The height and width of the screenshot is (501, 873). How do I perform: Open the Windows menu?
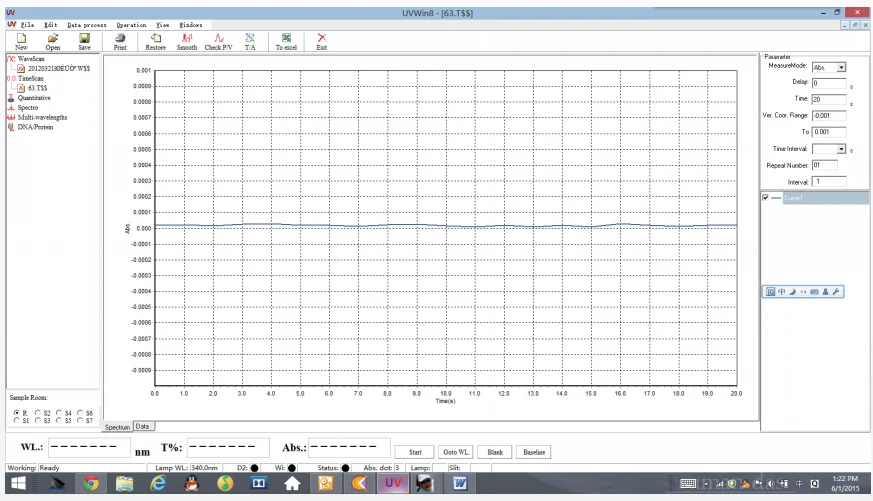[191, 25]
